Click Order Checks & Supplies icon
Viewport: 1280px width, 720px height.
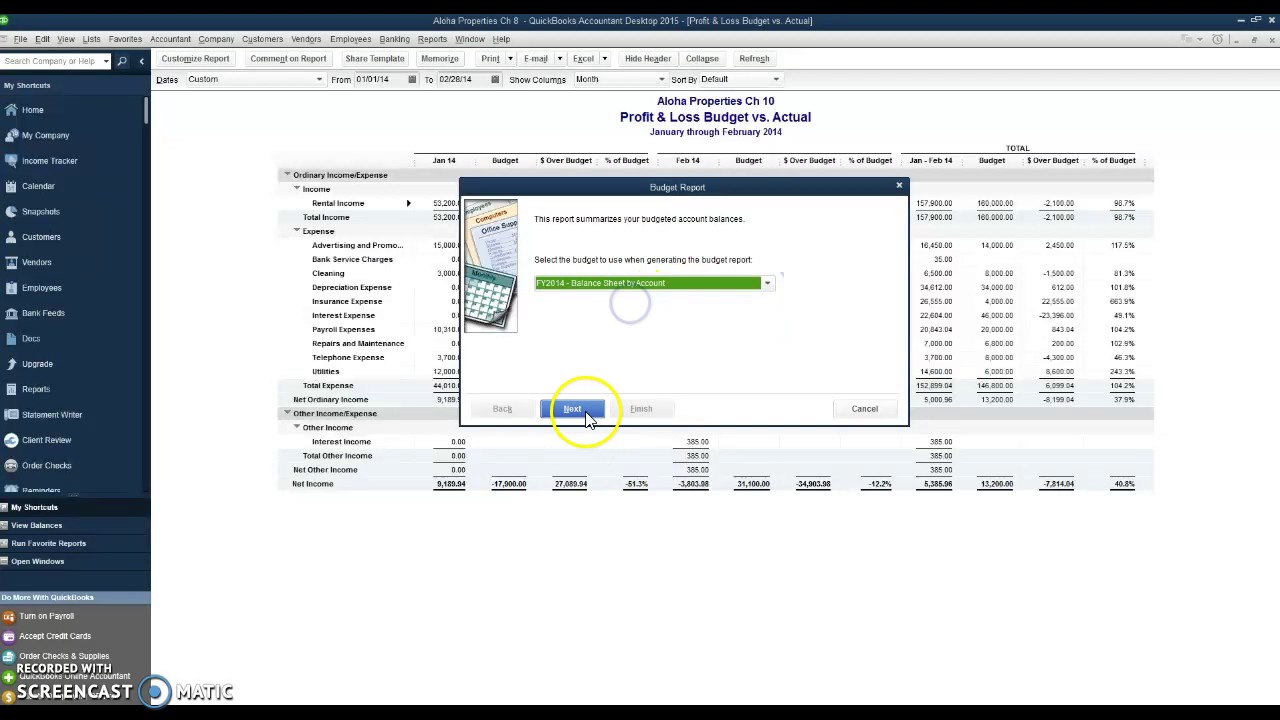point(9,656)
